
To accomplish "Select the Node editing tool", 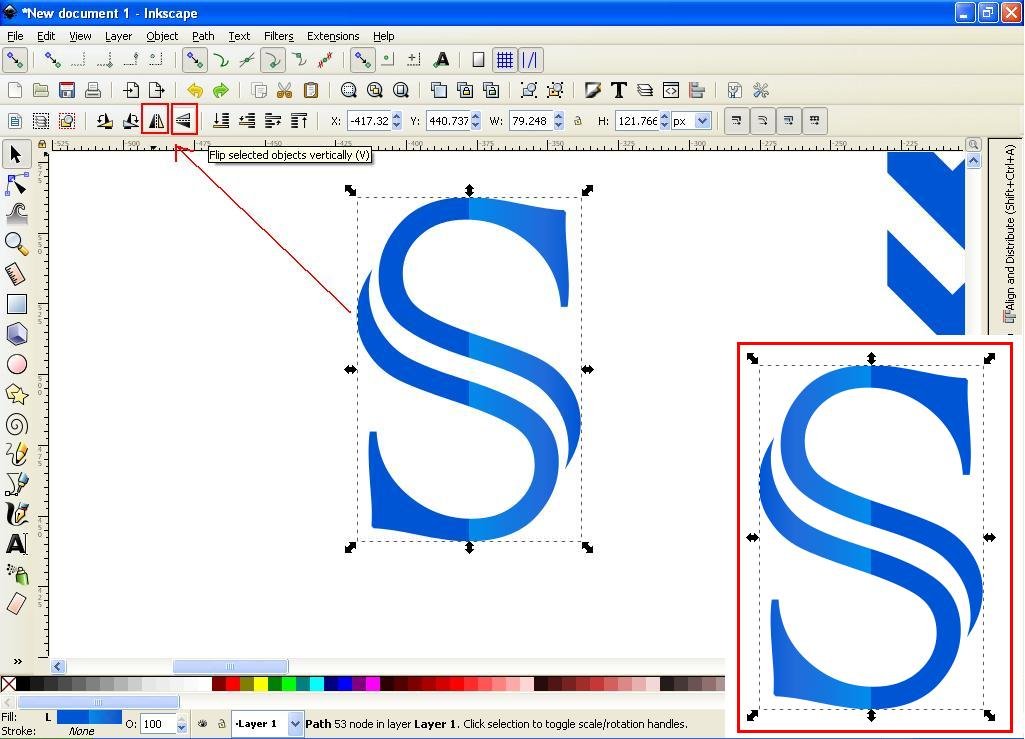I will [x=16, y=184].
